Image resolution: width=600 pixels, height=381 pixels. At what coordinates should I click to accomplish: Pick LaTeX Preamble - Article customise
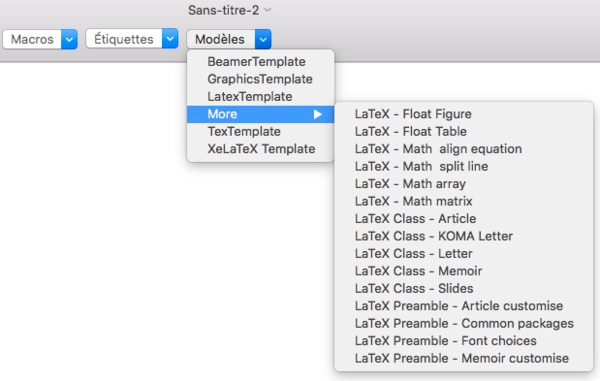point(464,306)
